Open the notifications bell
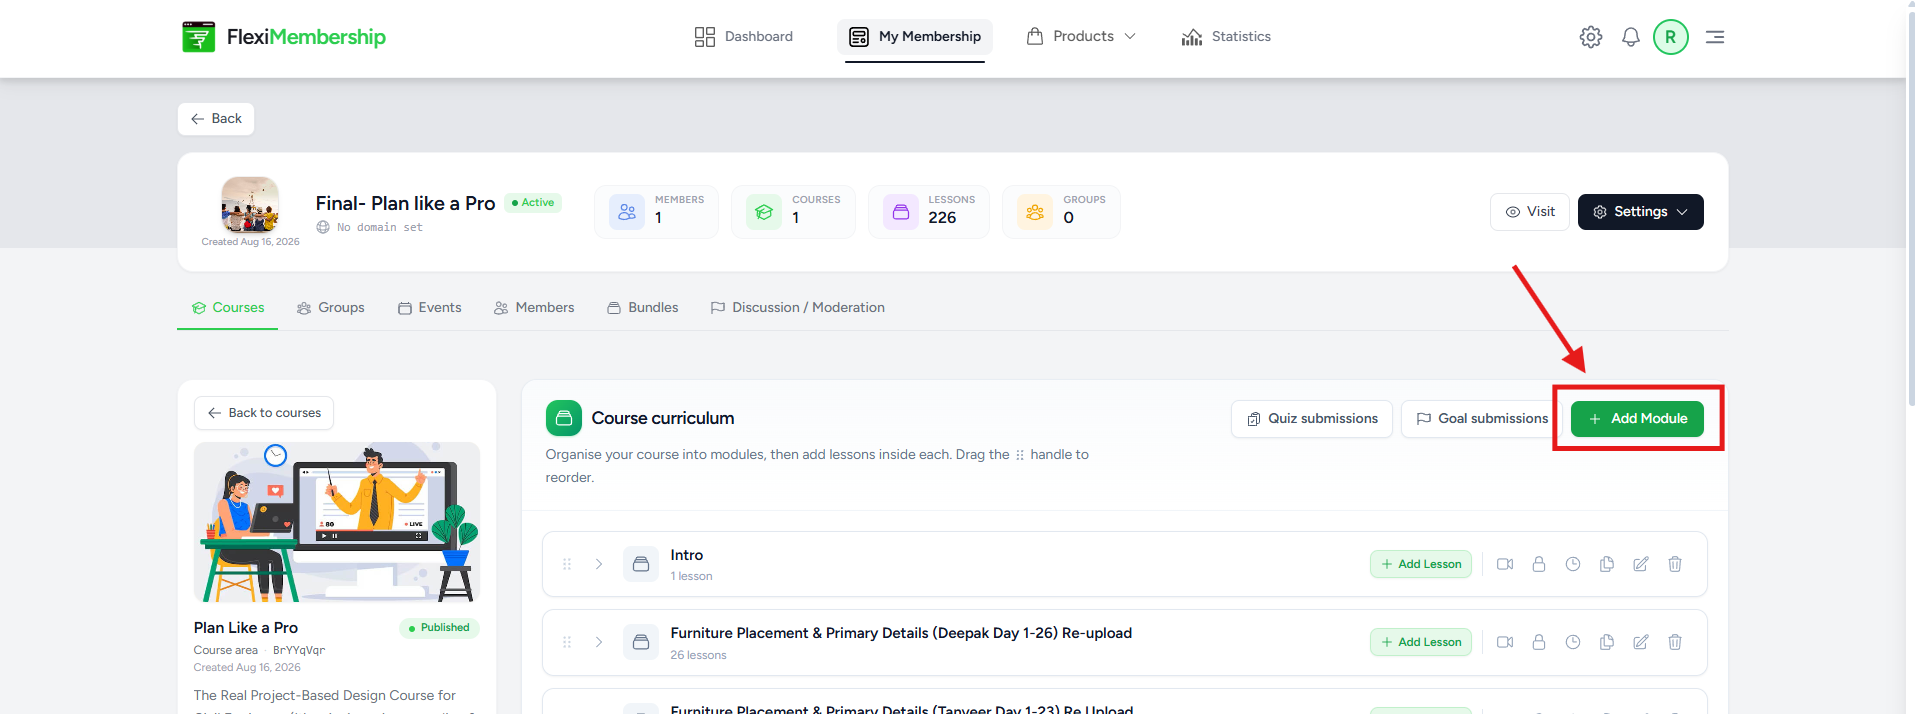The height and width of the screenshot is (714, 1915). (1630, 37)
